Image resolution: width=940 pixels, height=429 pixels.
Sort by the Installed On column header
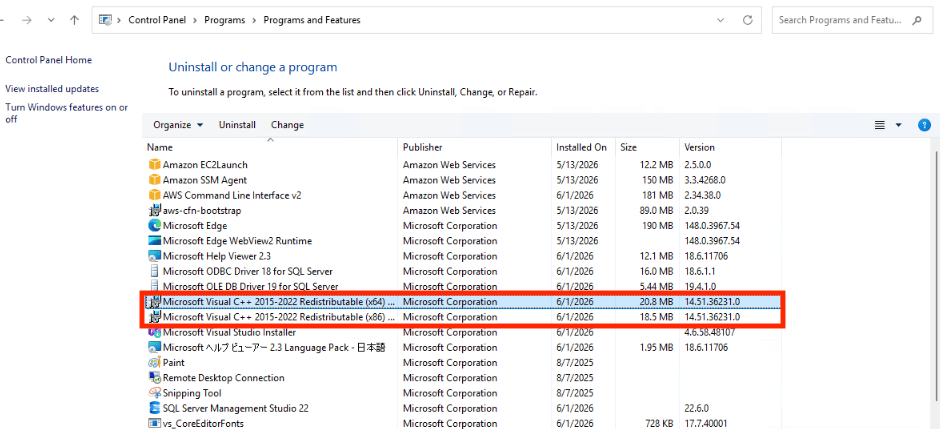pyautogui.click(x=583, y=147)
